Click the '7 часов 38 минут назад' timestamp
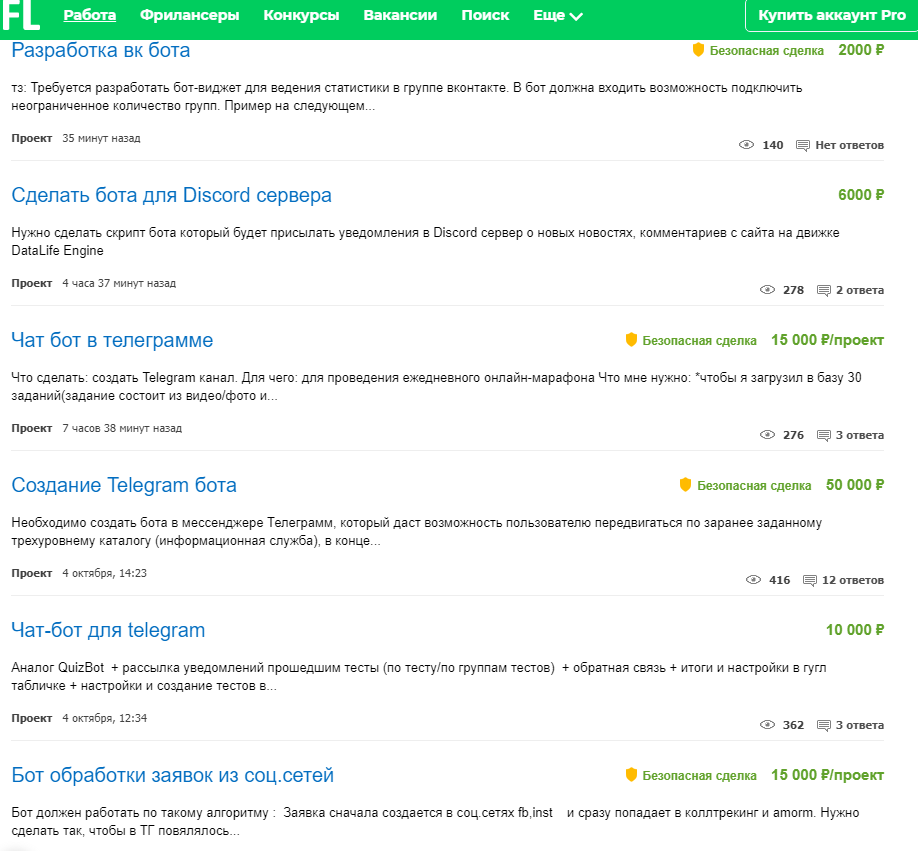 [x=122, y=428]
